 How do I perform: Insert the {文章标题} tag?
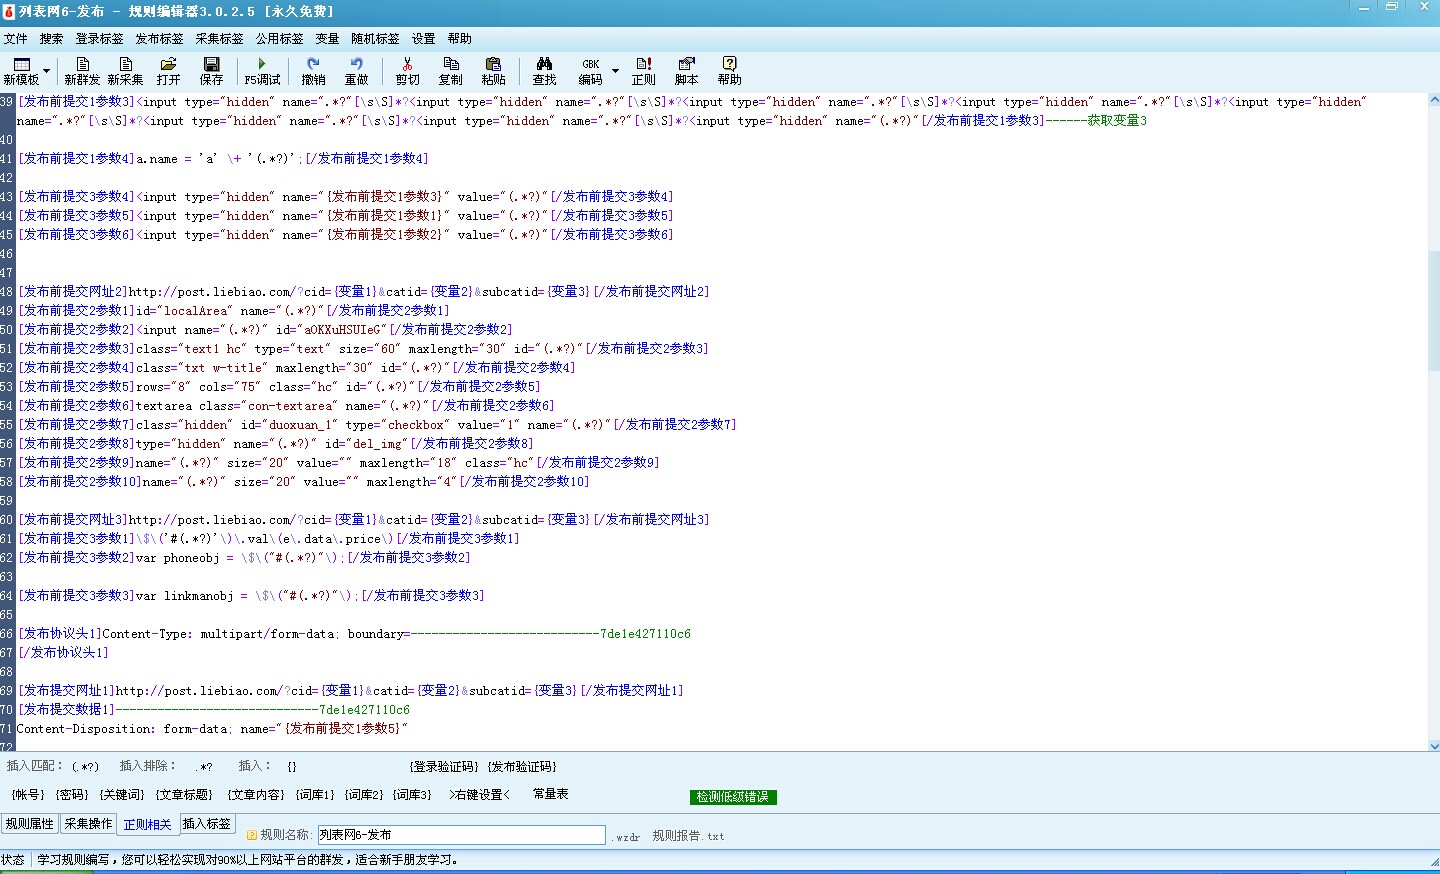184,795
